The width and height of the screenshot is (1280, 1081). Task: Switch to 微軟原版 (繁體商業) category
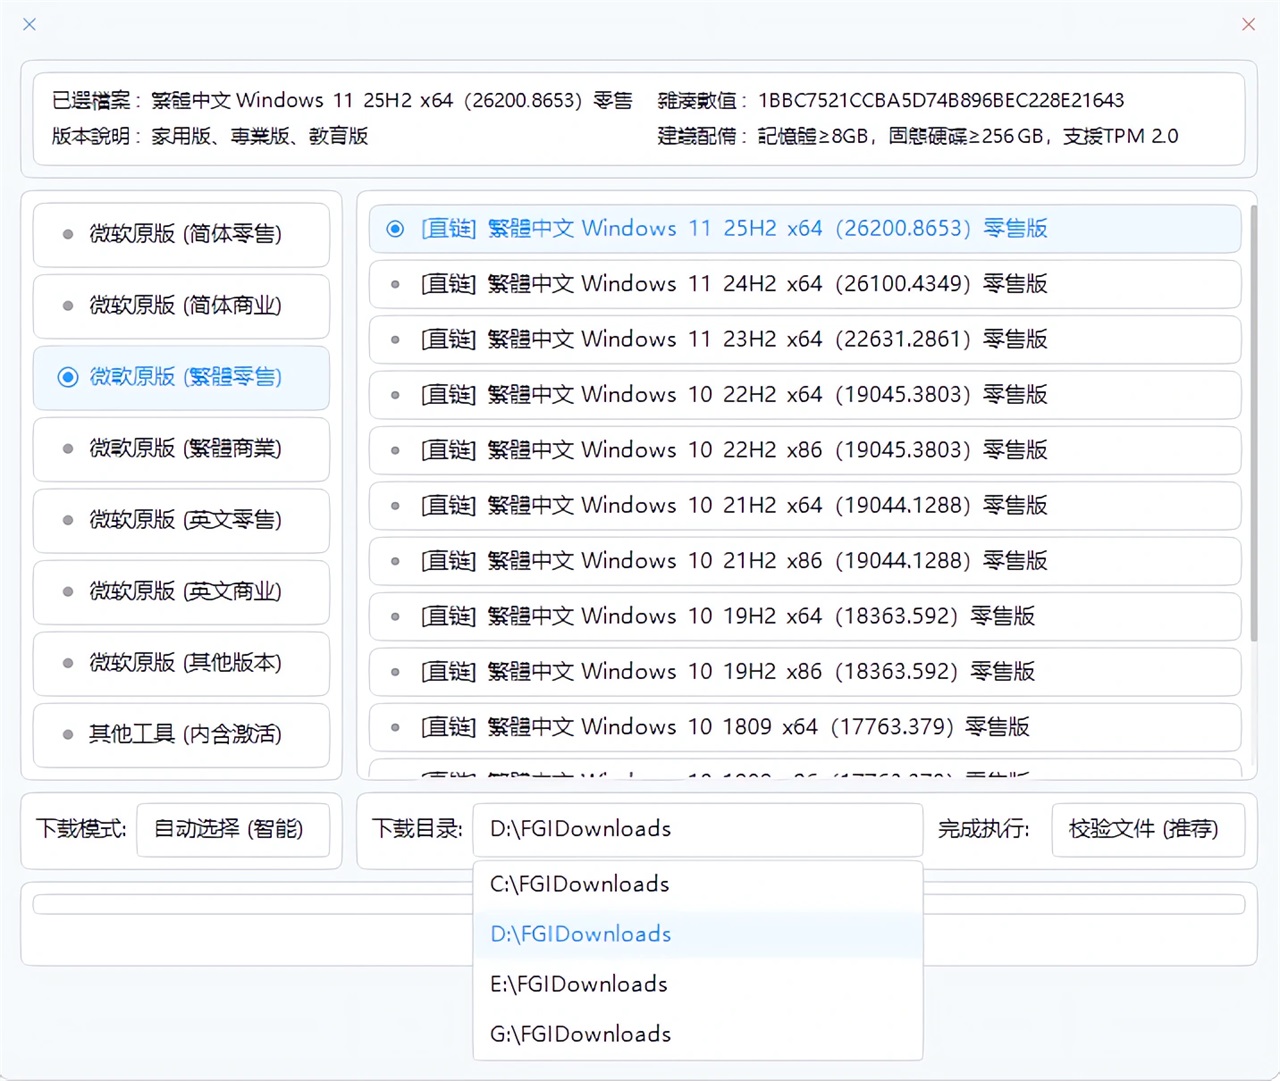click(181, 449)
